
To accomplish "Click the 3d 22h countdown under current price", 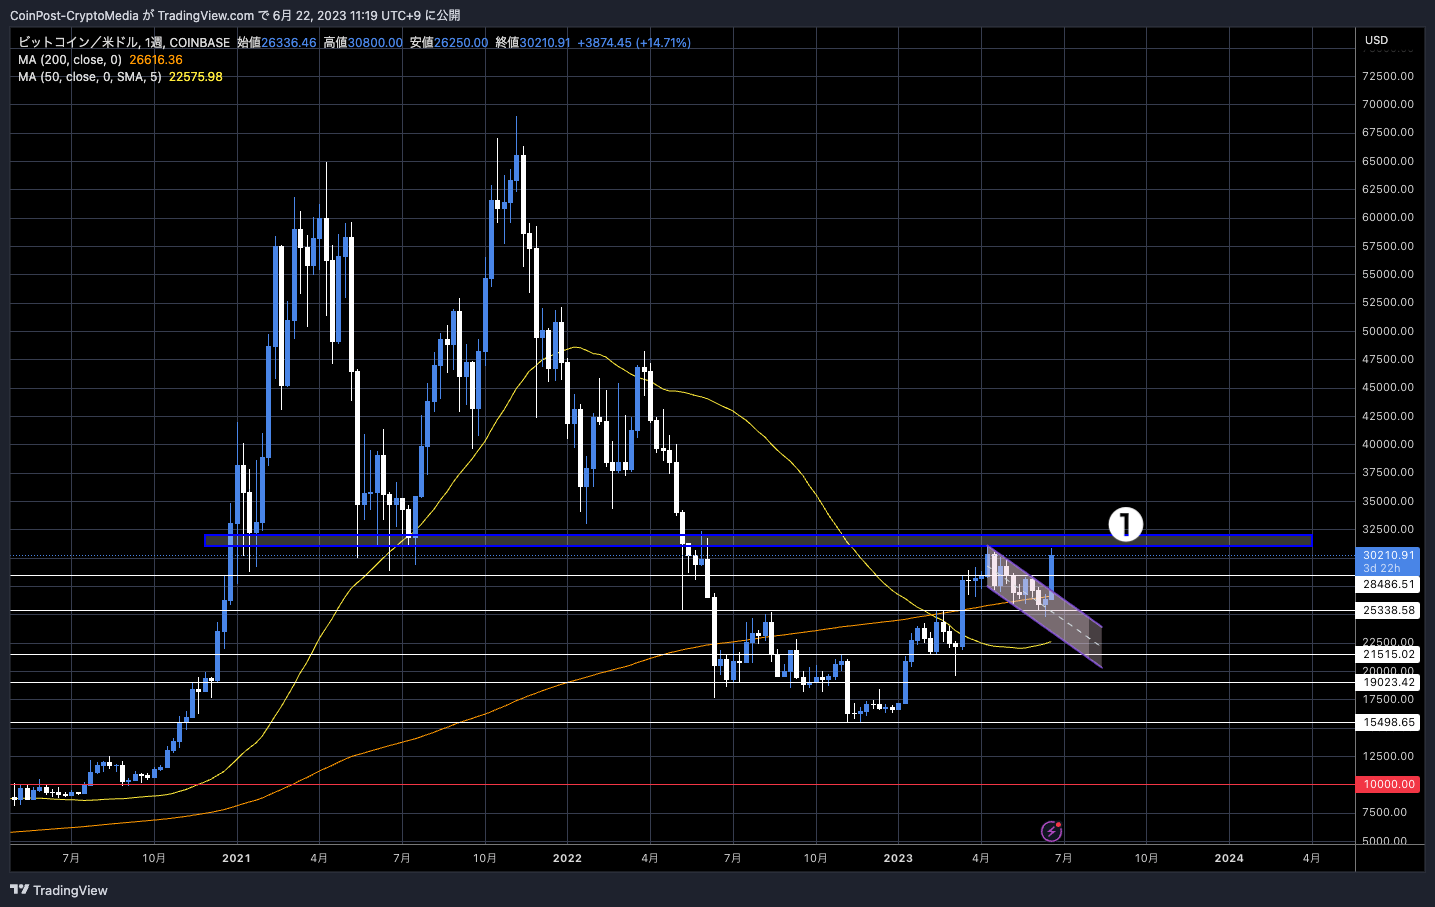I will coord(1382,568).
